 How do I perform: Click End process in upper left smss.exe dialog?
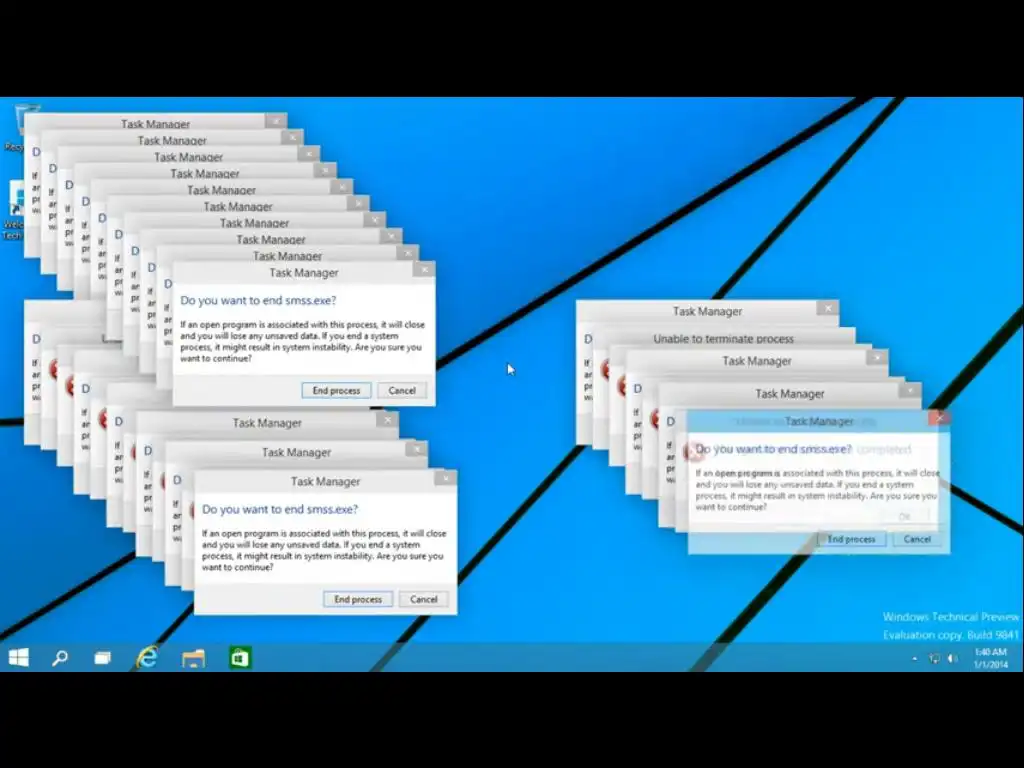click(x=336, y=391)
